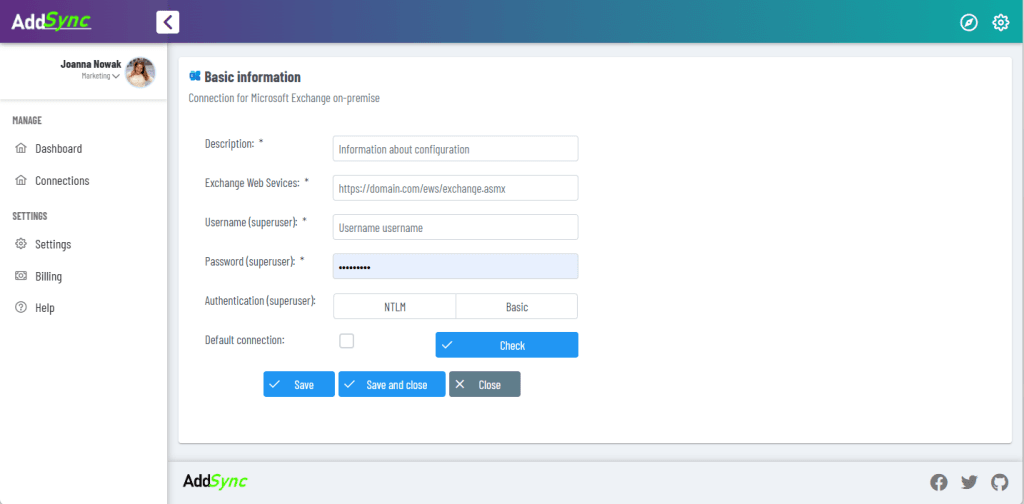1024x504 pixels.
Task: Click the Description input field
Action: [x=455, y=149]
